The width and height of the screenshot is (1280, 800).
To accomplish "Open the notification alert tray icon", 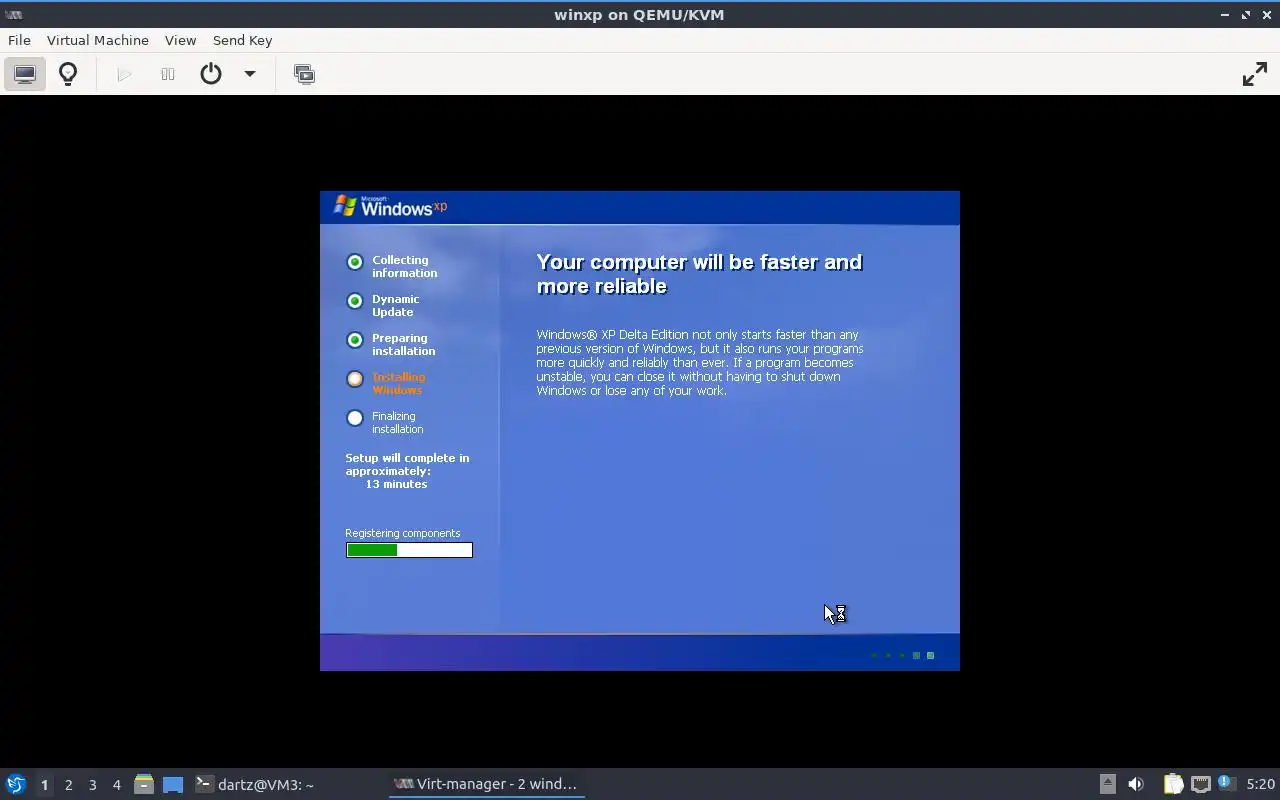I will point(1225,783).
